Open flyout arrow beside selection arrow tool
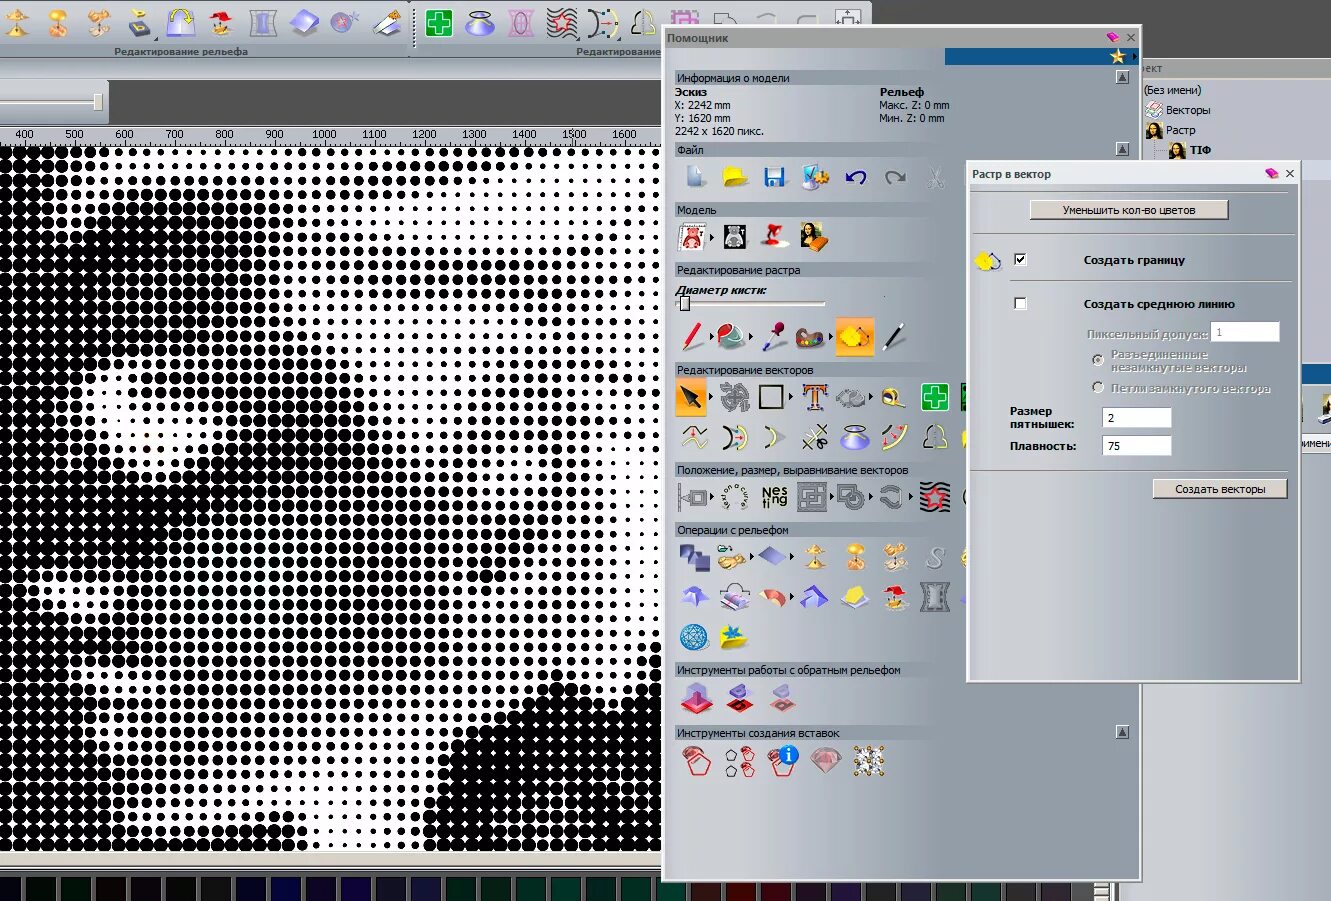 tap(711, 398)
